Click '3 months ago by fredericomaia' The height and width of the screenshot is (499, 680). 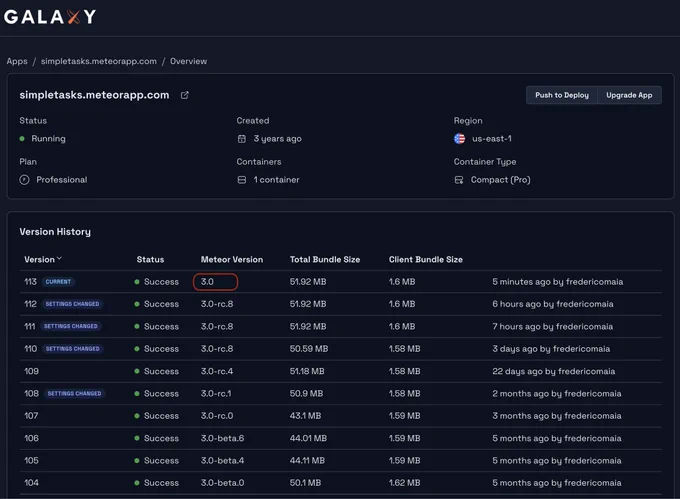pyautogui.click(x=557, y=416)
